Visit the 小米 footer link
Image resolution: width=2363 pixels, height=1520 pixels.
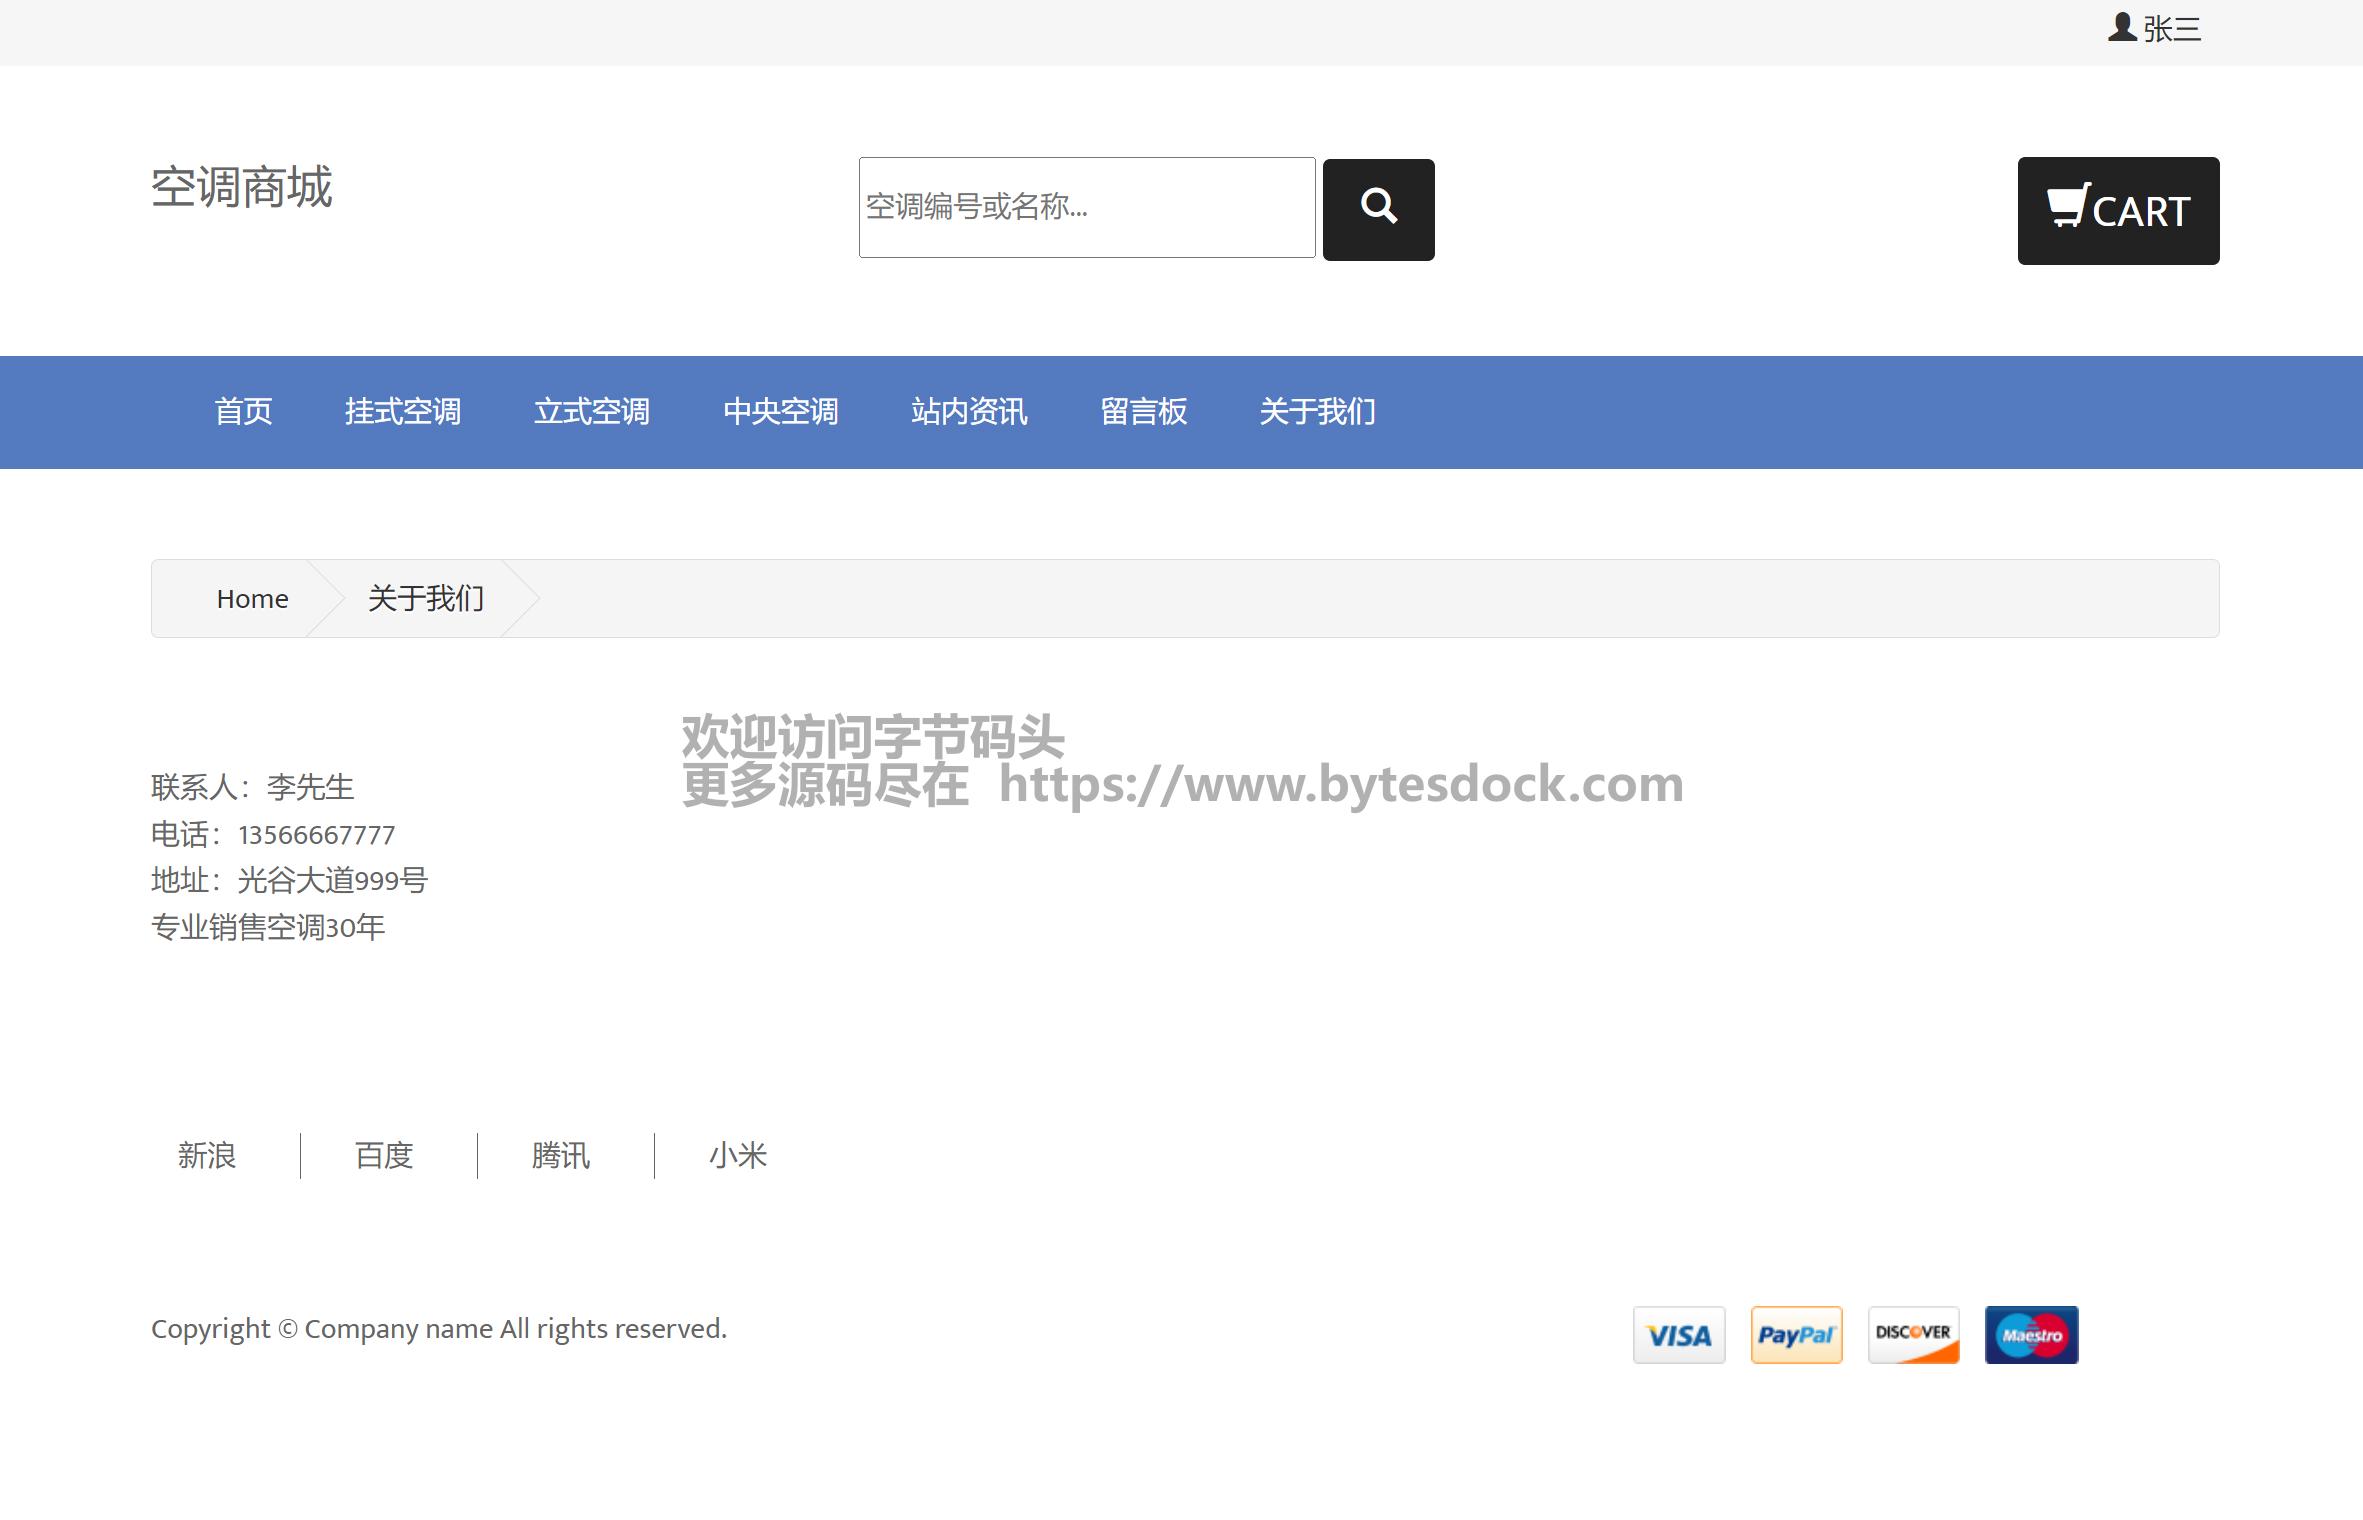tap(737, 1155)
